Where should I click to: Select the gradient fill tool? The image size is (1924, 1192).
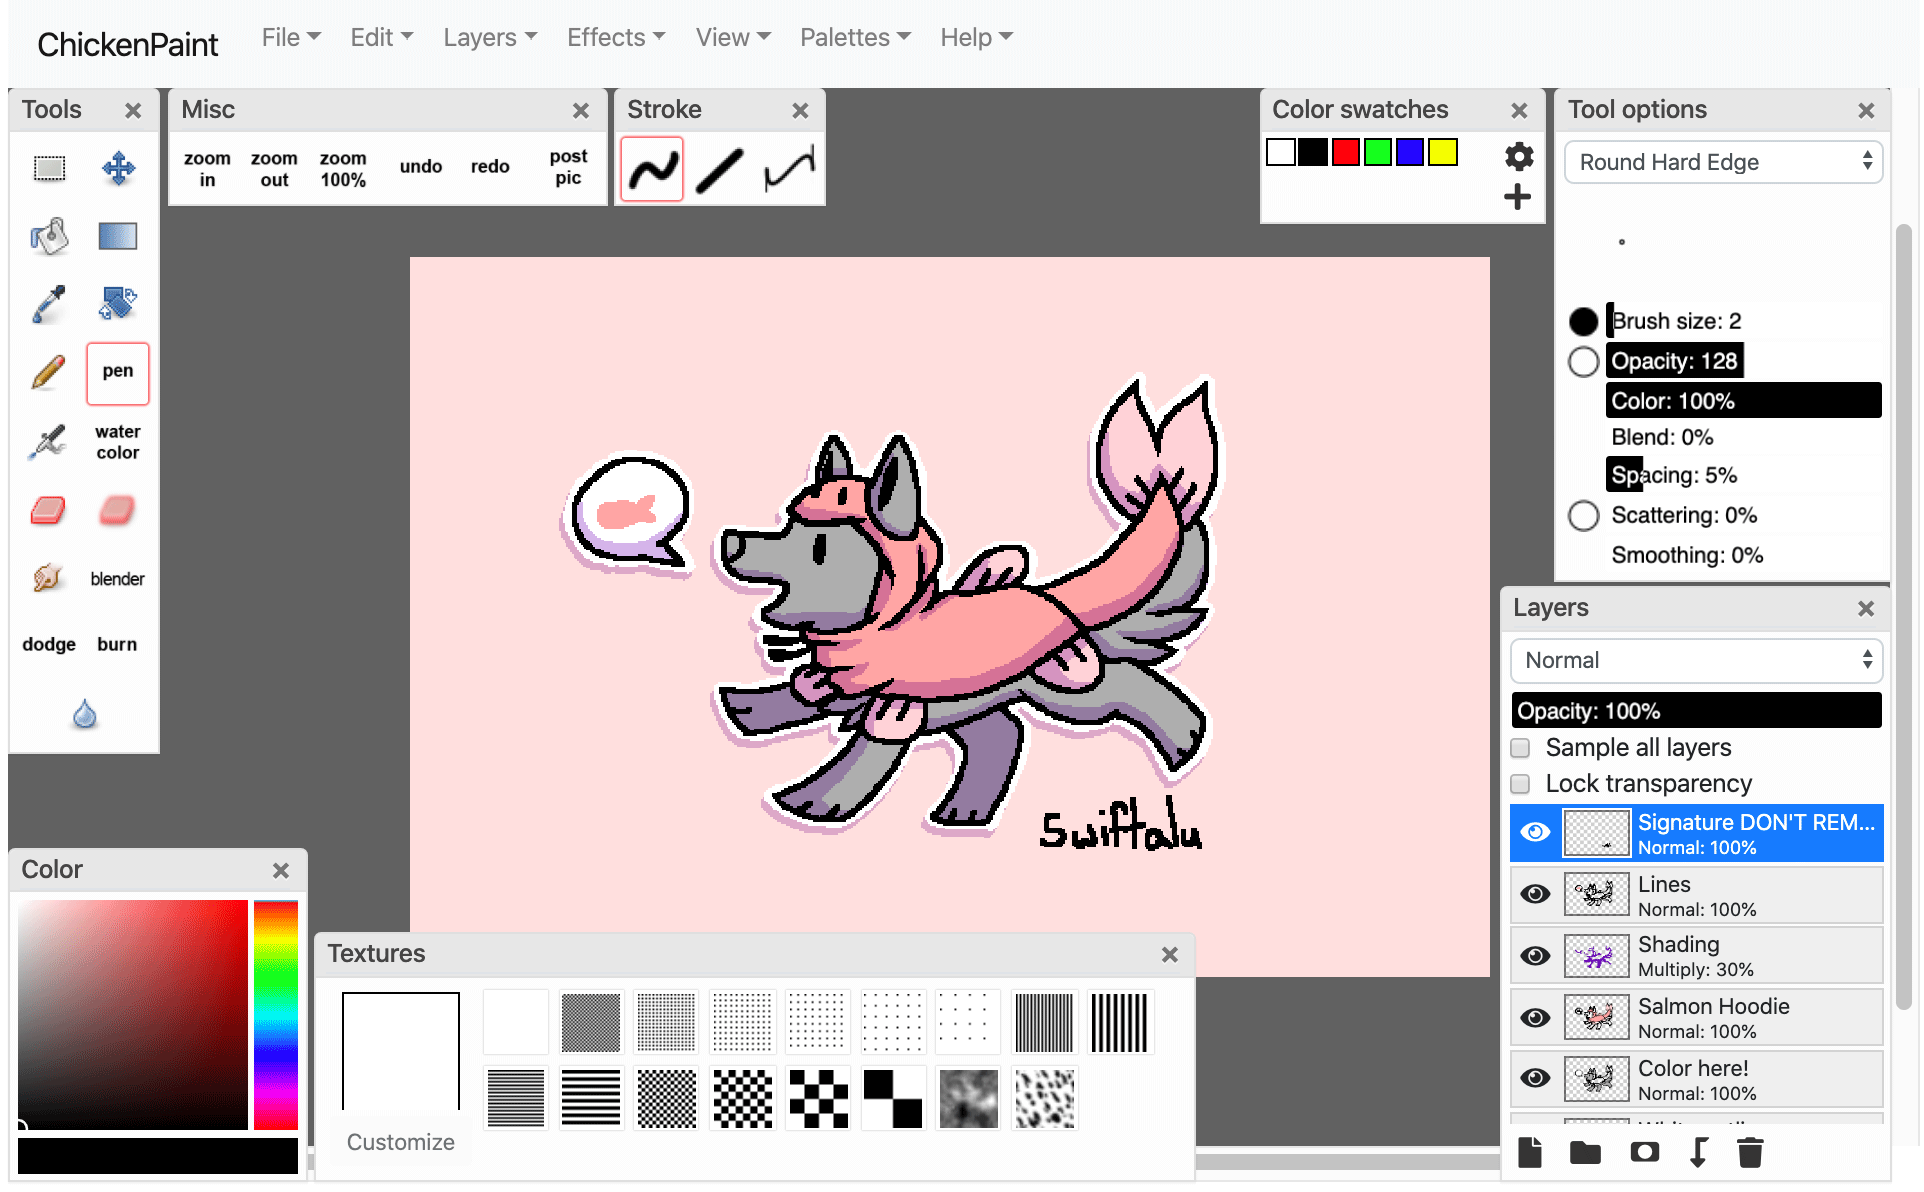tap(118, 237)
